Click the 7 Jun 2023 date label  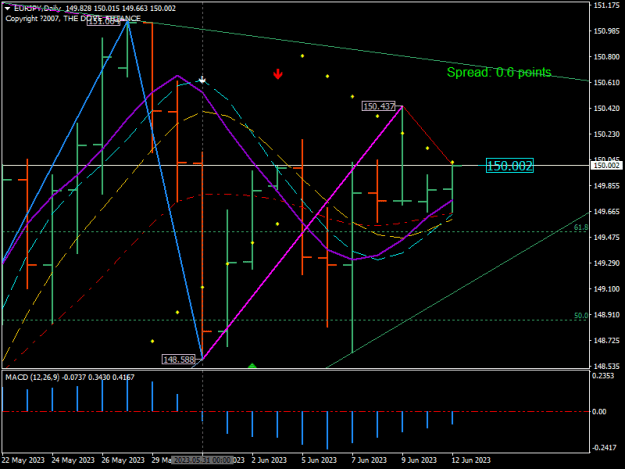tap(369, 460)
